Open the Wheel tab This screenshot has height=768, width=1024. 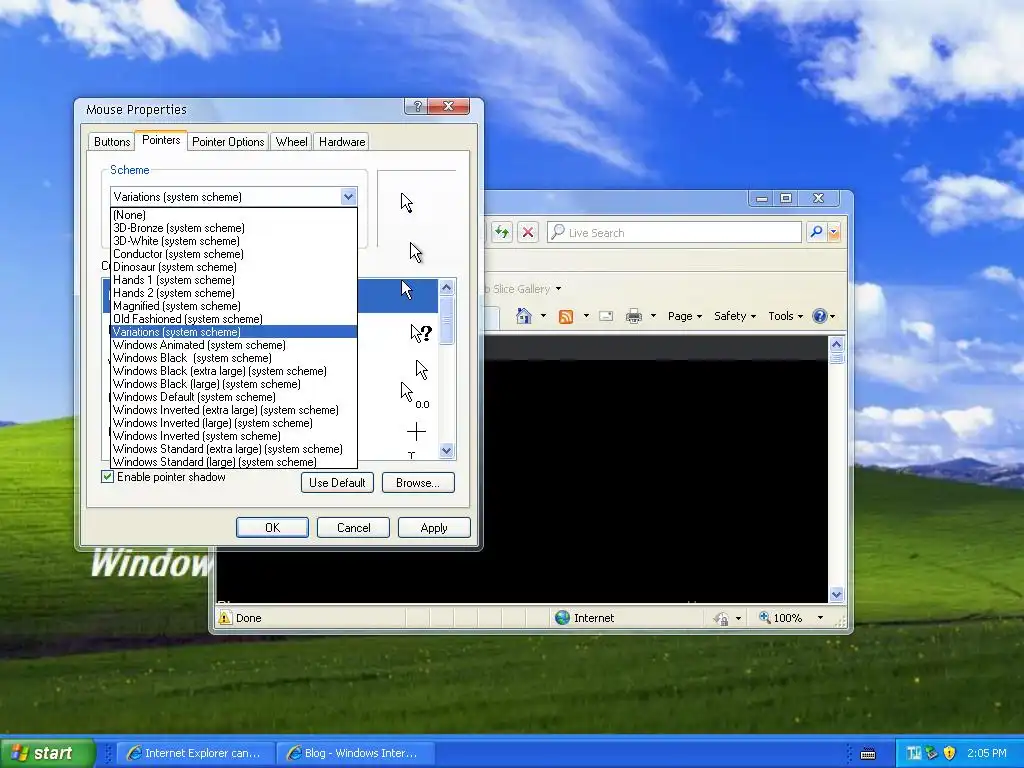(x=291, y=142)
